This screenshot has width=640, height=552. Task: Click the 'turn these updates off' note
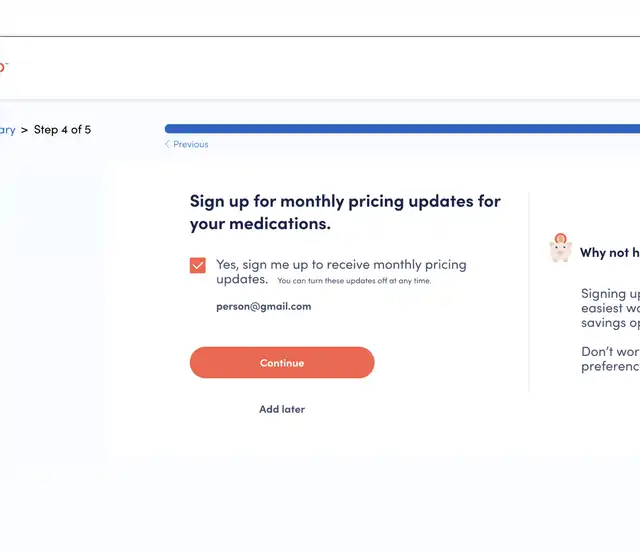point(354,281)
